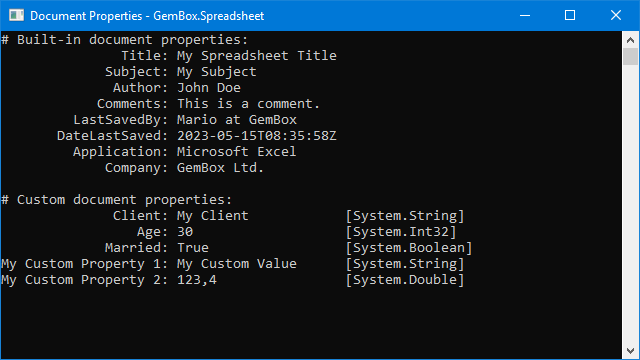Click '[System.Double]' type label
The height and width of the screenshot is (360, 640).
tap(405, 280)
